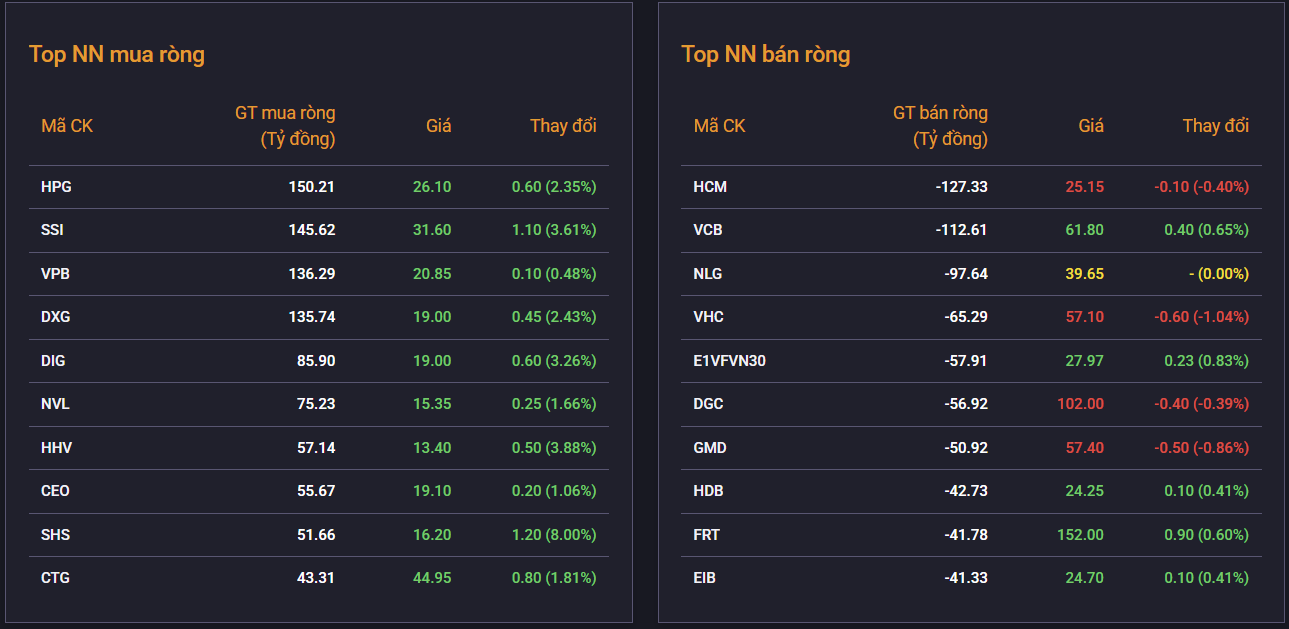
Task: Click 'Thay đổi' header in net buying table
Action: (563, 126)
